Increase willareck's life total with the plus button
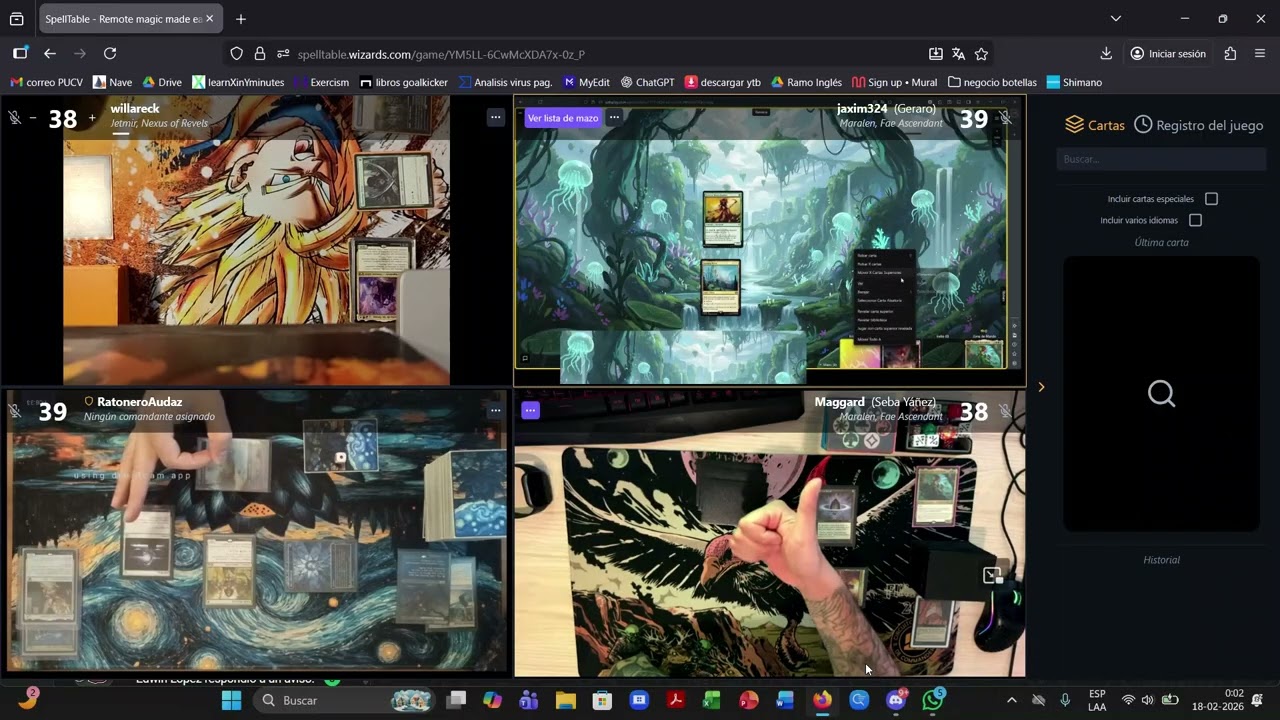Viewport: 1280px width, 720px height. (92, 118)
